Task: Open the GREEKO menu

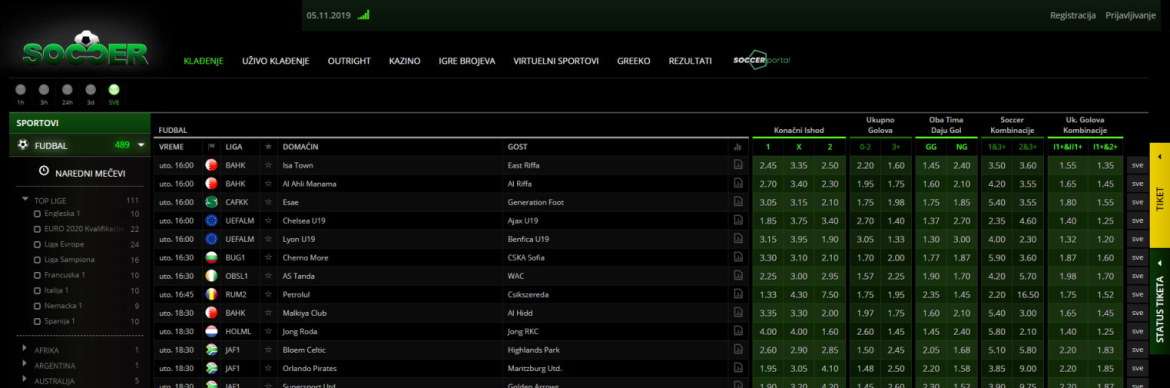Action: coord(634,61)
